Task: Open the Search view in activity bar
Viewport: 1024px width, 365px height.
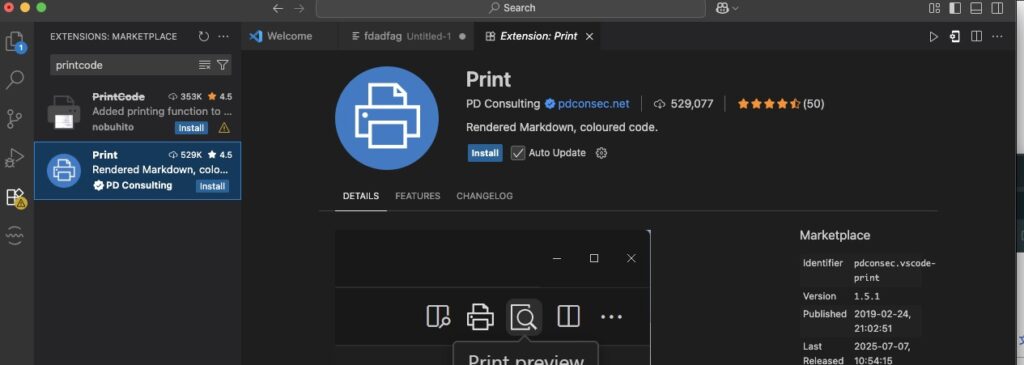Action: pos(15,80)
